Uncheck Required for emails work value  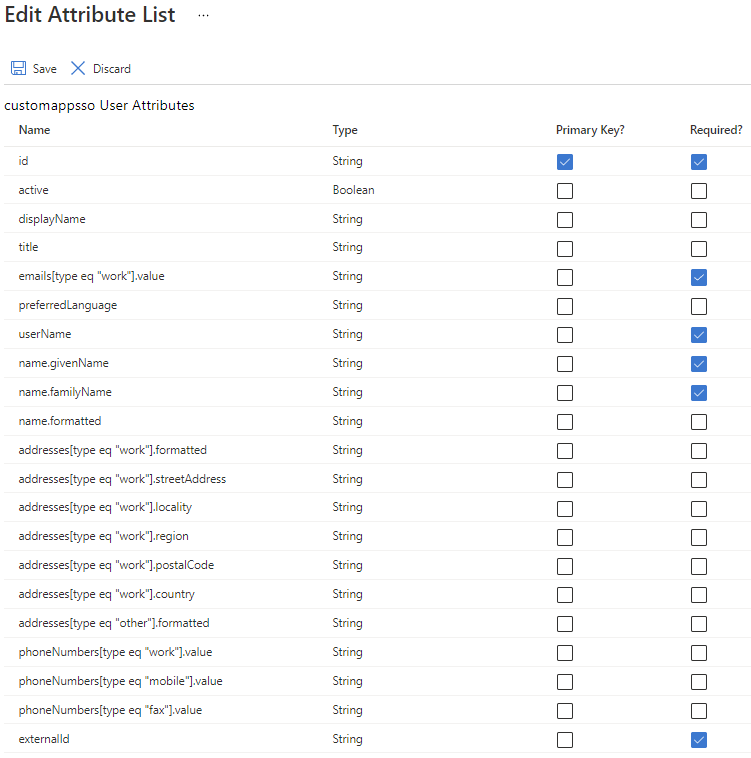[x=699, y=277]
